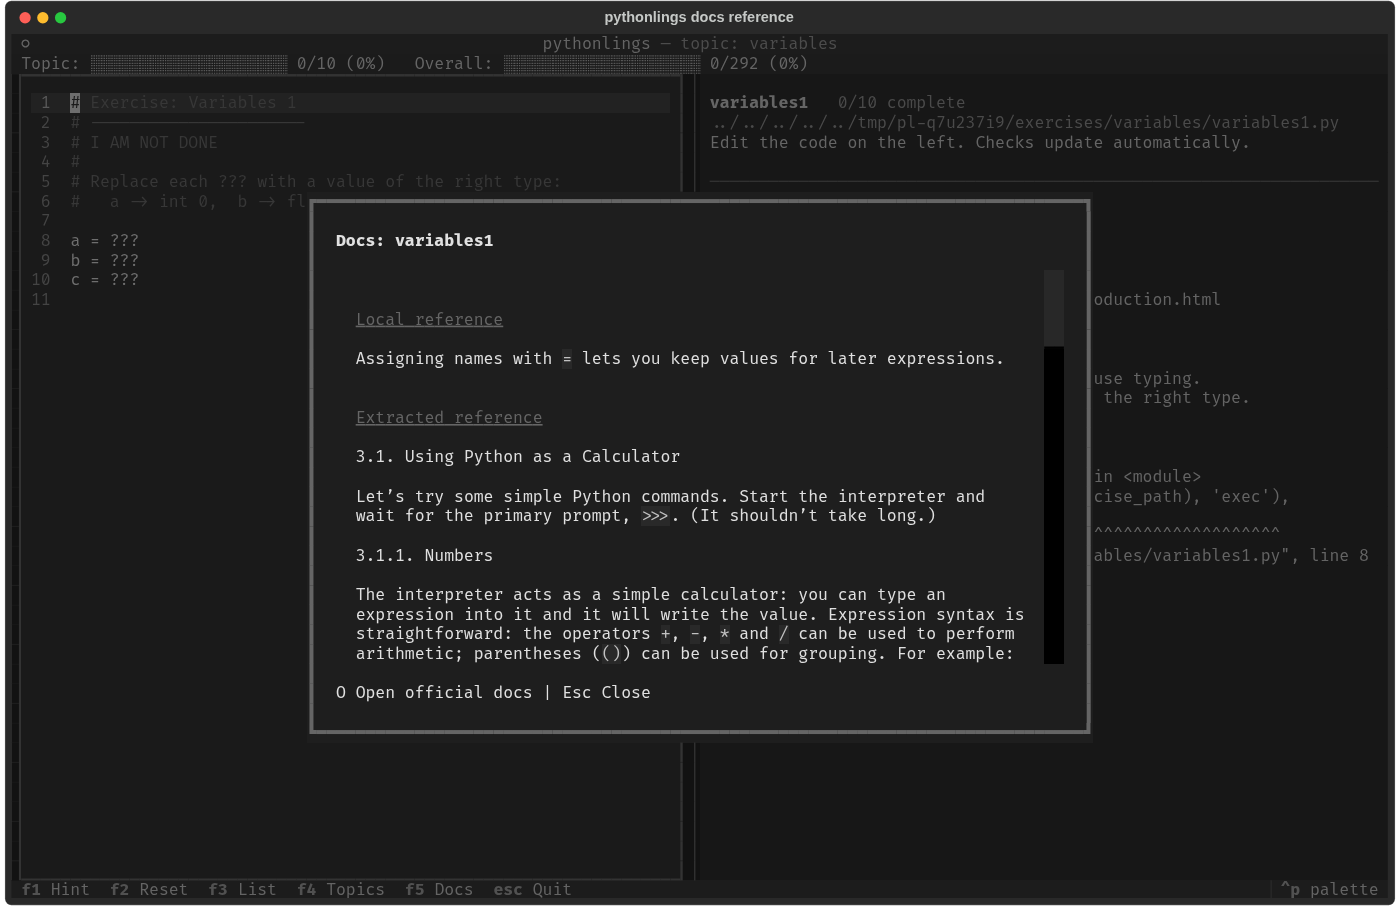Click 'Edit the code on the left' message

[980, 142]
